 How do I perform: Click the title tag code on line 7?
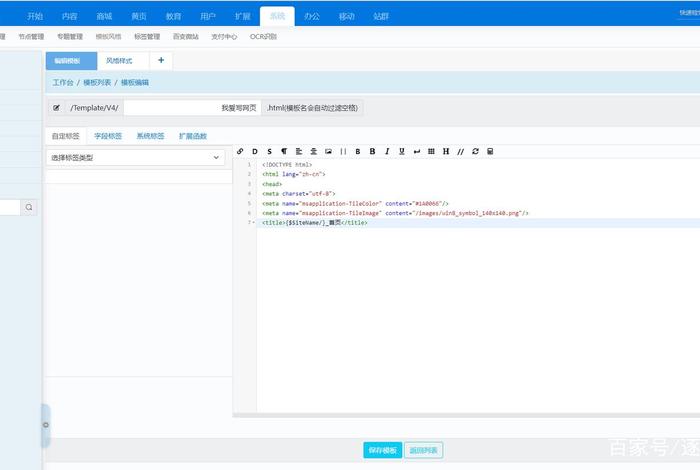(x=315, y=222)
